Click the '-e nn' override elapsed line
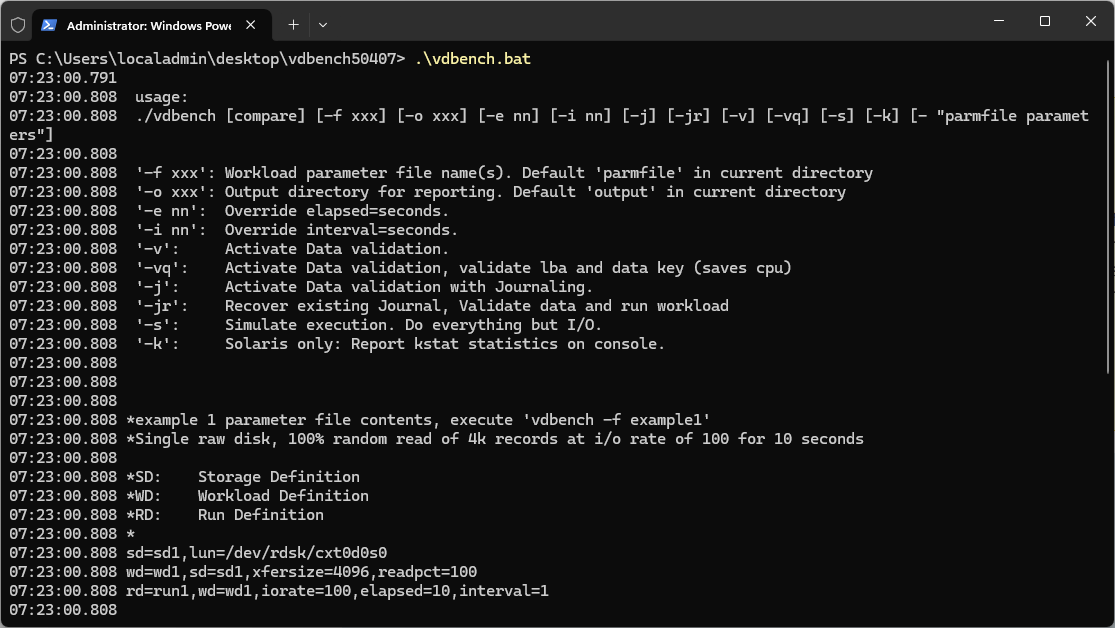This screenshot has width=1115, height=628. click(292, 211)
